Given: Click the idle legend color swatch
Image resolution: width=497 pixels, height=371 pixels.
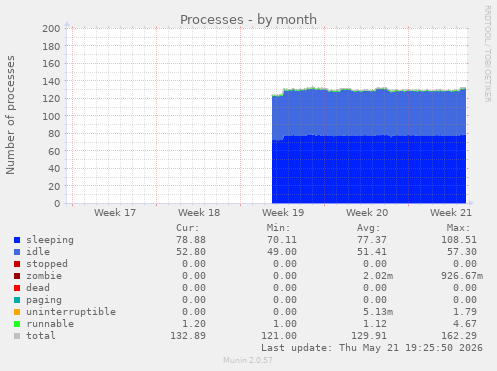Looking at the screenshot, I should click(17, 252).
